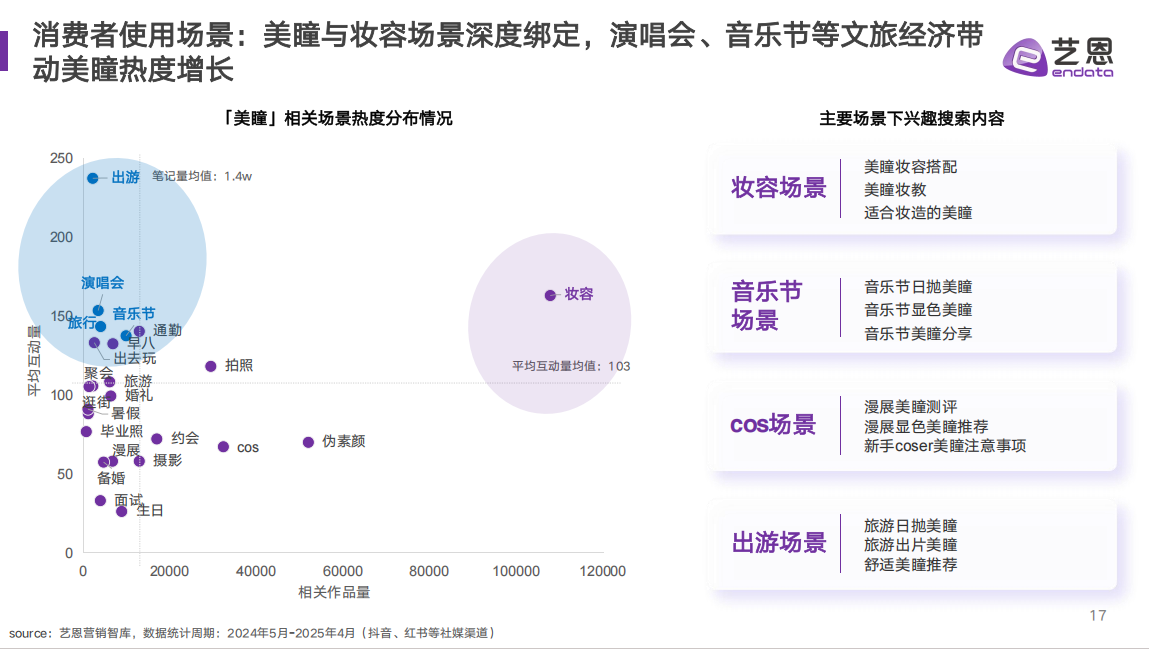Click 新手coser美瞳注意事项 entry
The width and height of the screenshot is (1149, 649).
point(945,446)
